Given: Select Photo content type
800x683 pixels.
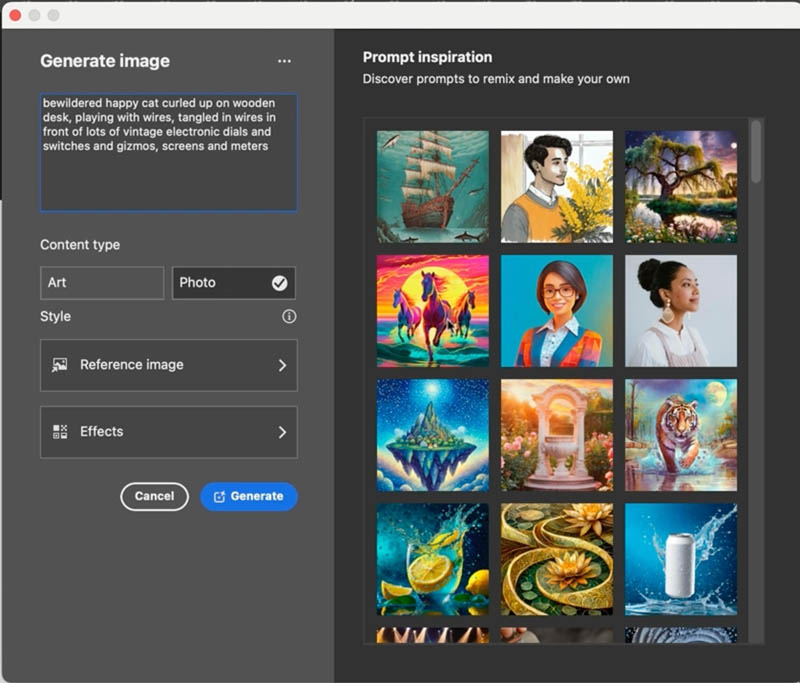Looking at the screenshot, I should 234,283.
